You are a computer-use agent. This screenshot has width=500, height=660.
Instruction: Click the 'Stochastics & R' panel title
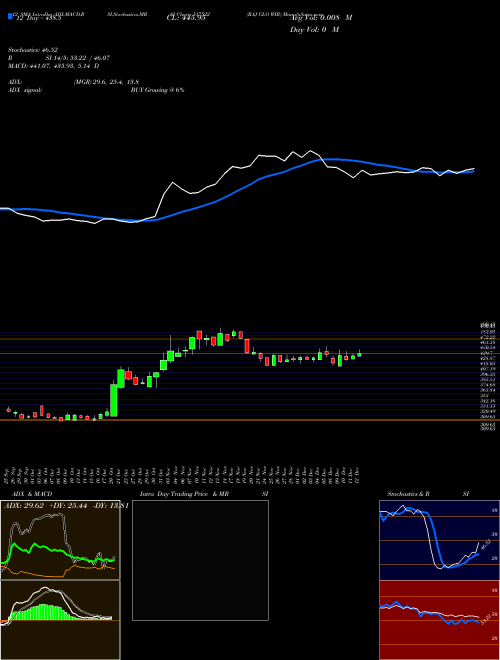pyautogui.click(x=408, y=494)
